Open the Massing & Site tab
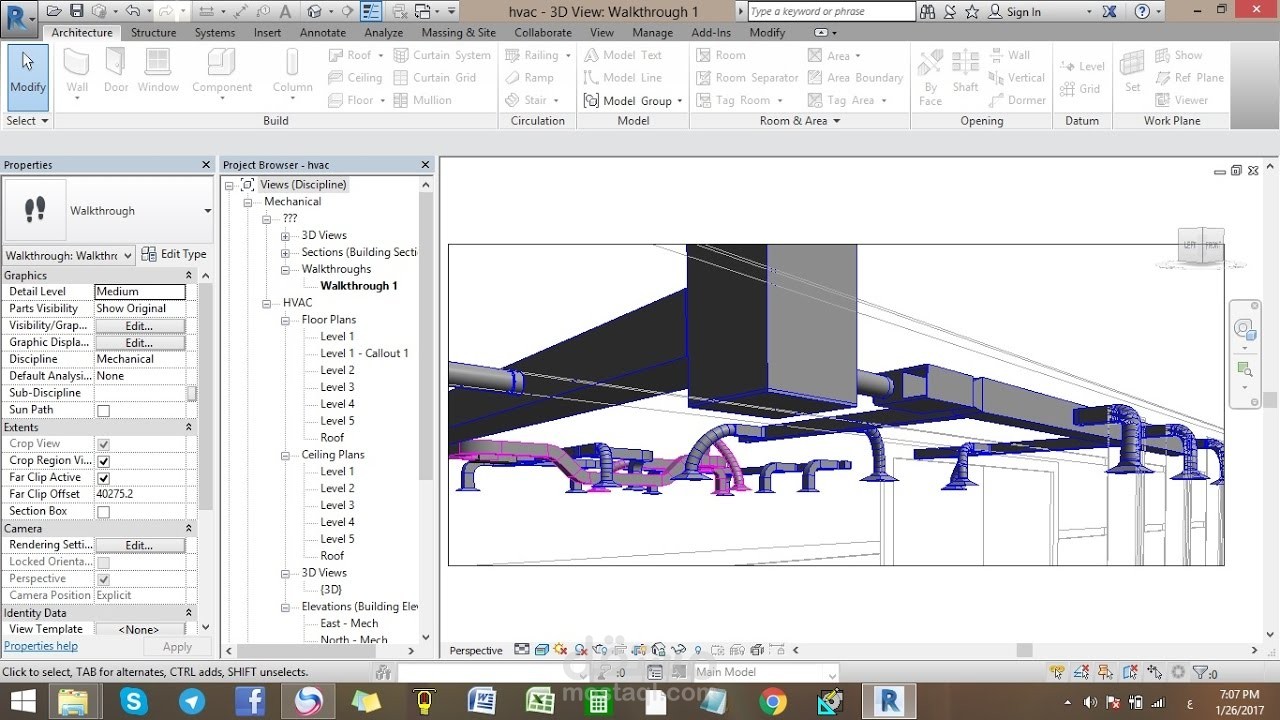Viewport: 1280px width, 720px height. pos(458,32)
